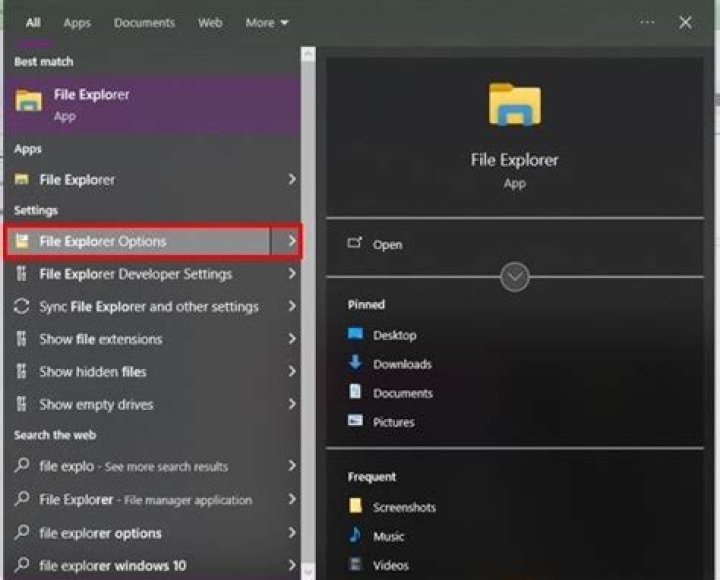Screen dimensions: 720x580
Task: Select the 'Show hidden files' result
Action: [93, 372]
